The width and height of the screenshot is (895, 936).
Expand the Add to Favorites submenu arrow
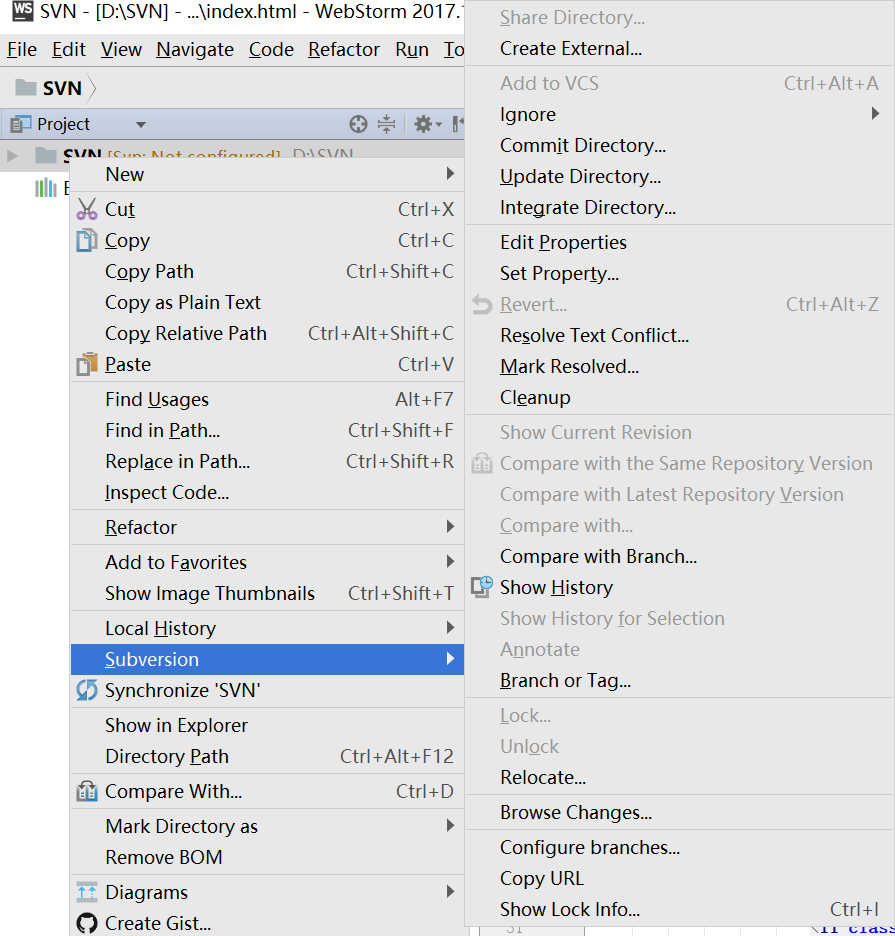[450, 562]
